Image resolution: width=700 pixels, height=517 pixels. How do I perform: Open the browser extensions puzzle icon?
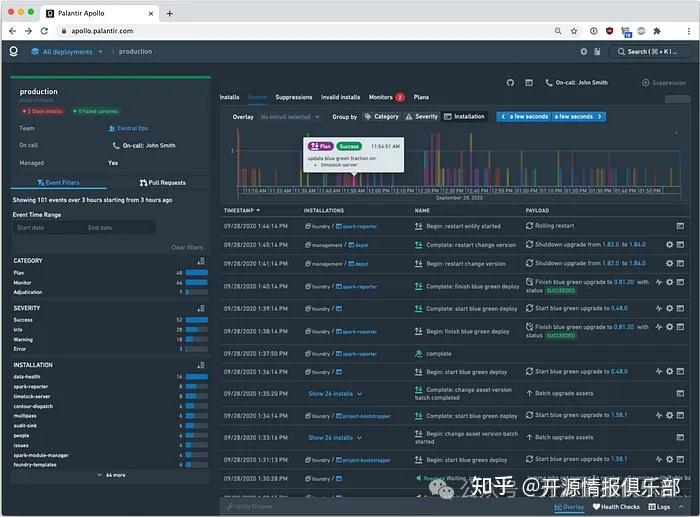(657, 31)
